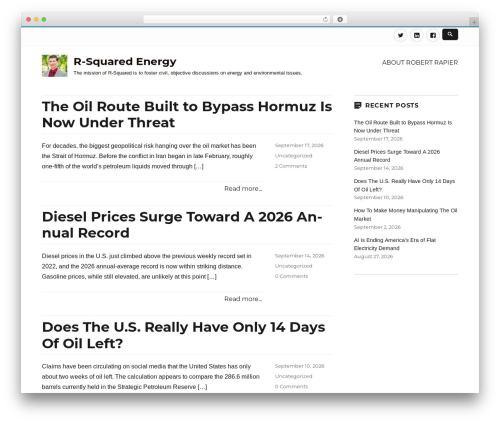
Task: Click sidebar date September 2, 2026
Action: pos(377,227)
